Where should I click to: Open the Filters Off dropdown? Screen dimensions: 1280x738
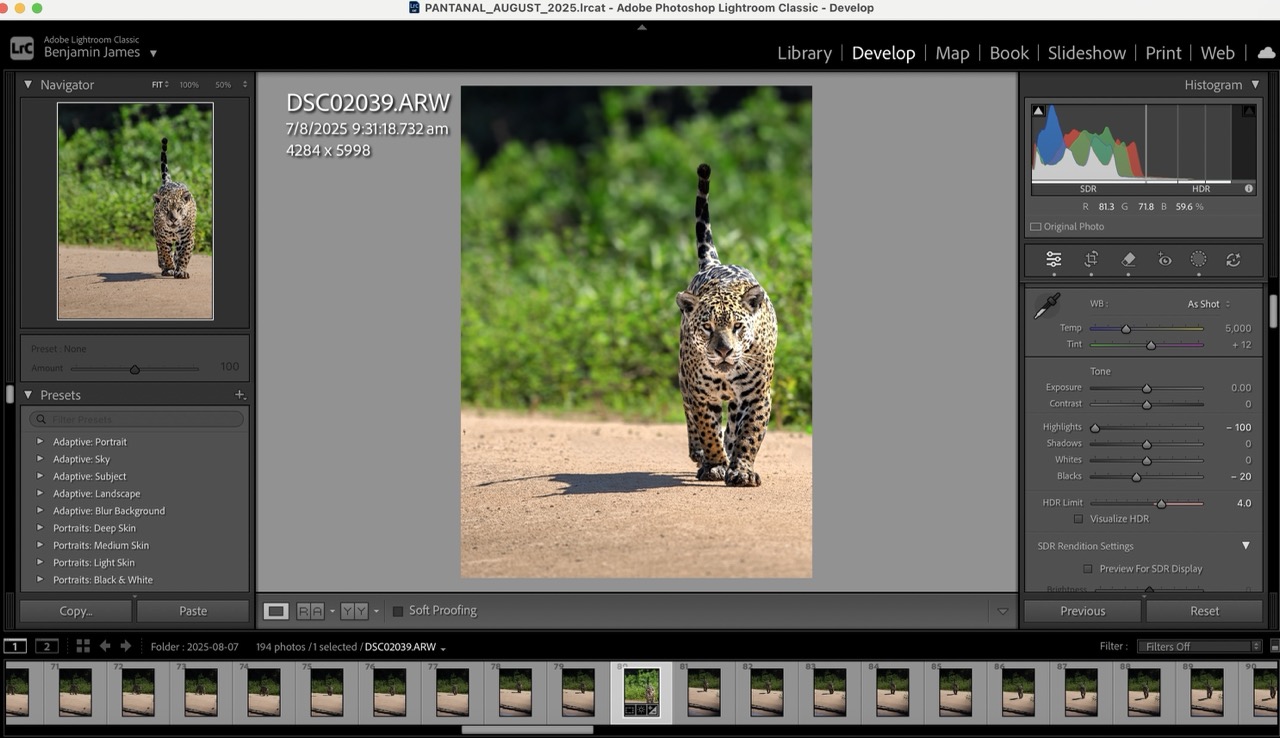(x=1202, y=647)
